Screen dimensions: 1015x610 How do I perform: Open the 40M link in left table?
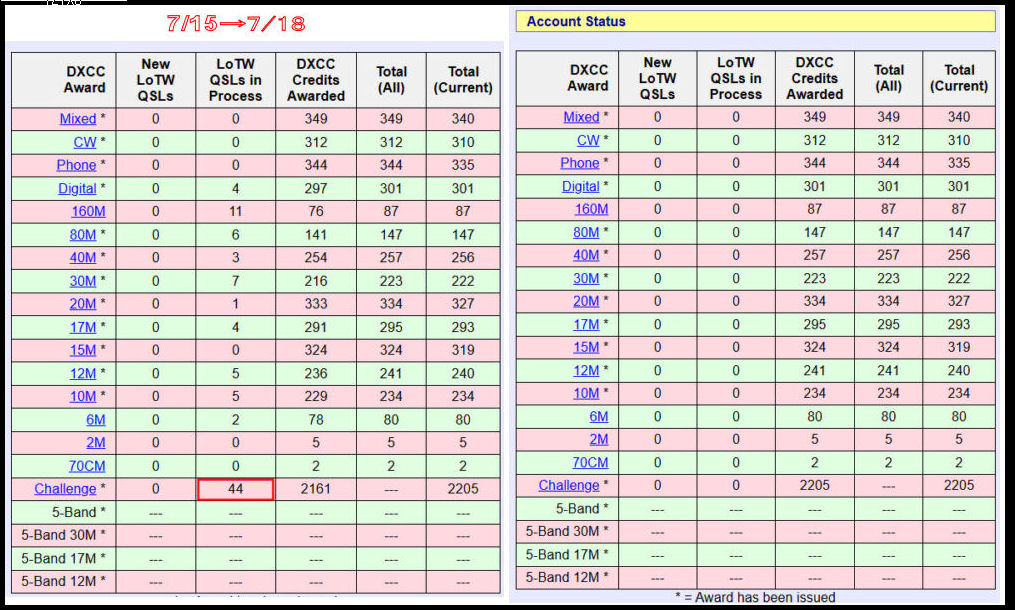pos(83,258)
